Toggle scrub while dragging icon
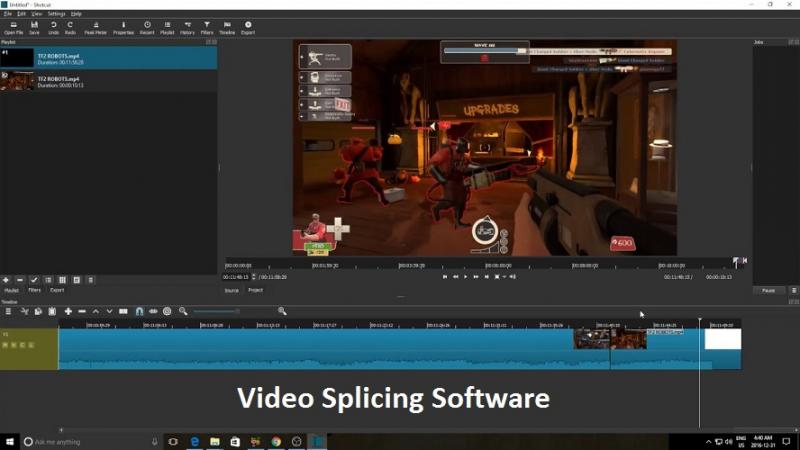Viewport: 800px width, 450px height. coord(153,311)
